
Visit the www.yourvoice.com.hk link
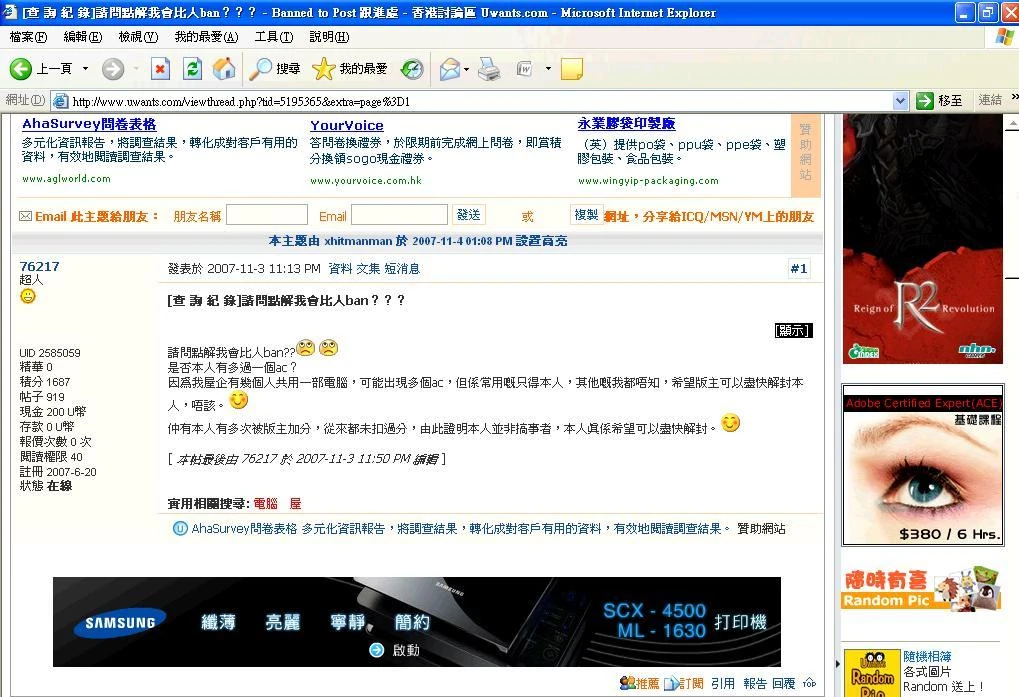click(366, 181)
